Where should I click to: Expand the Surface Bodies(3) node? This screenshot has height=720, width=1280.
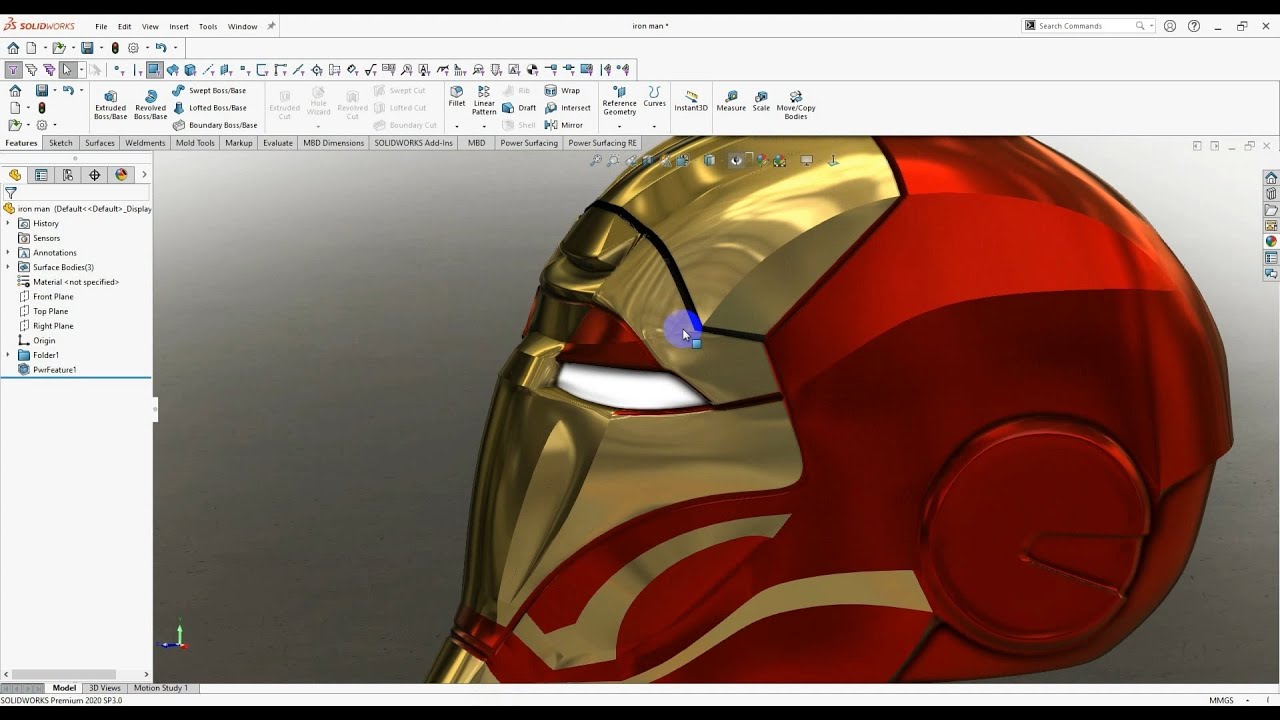coord(8,267)
